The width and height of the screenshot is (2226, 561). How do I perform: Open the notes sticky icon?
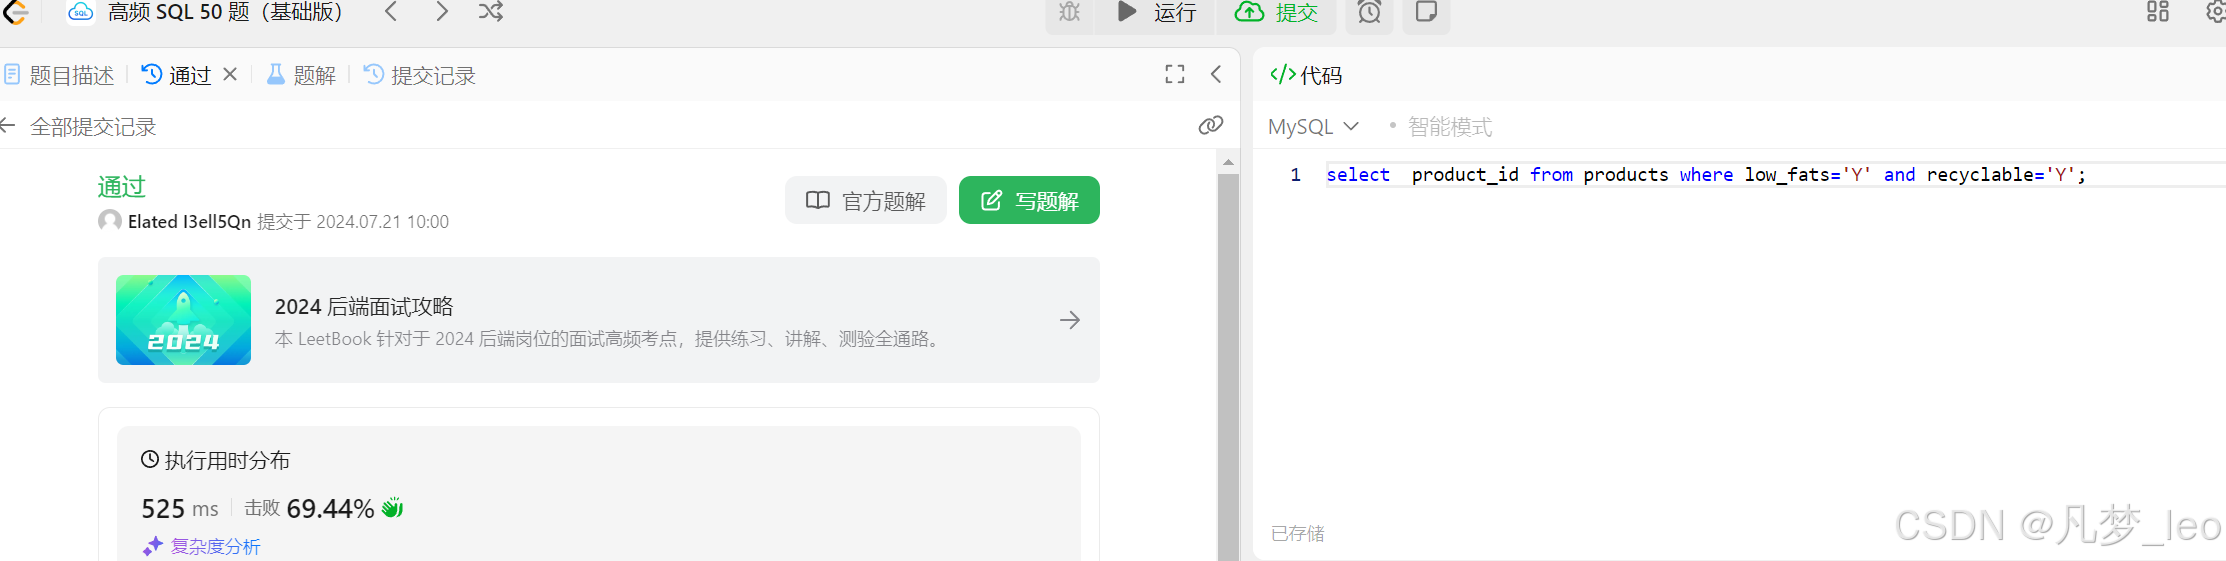pyautogui.click(x=1427, y=12)
